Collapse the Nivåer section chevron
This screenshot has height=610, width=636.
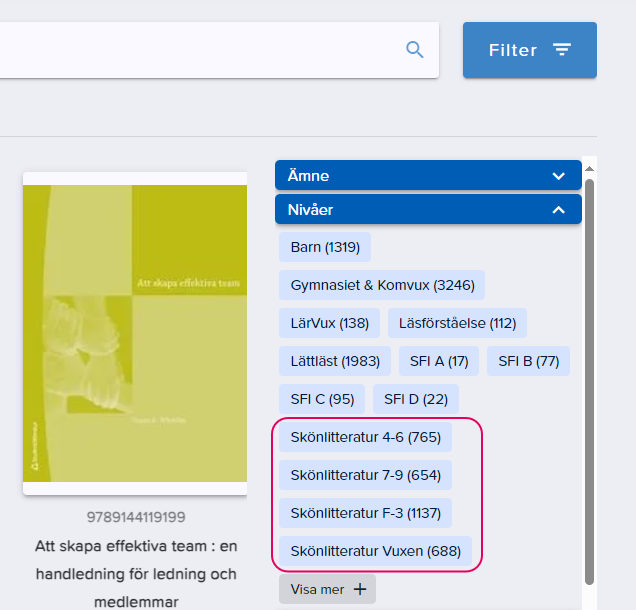[x=559, y=210]
